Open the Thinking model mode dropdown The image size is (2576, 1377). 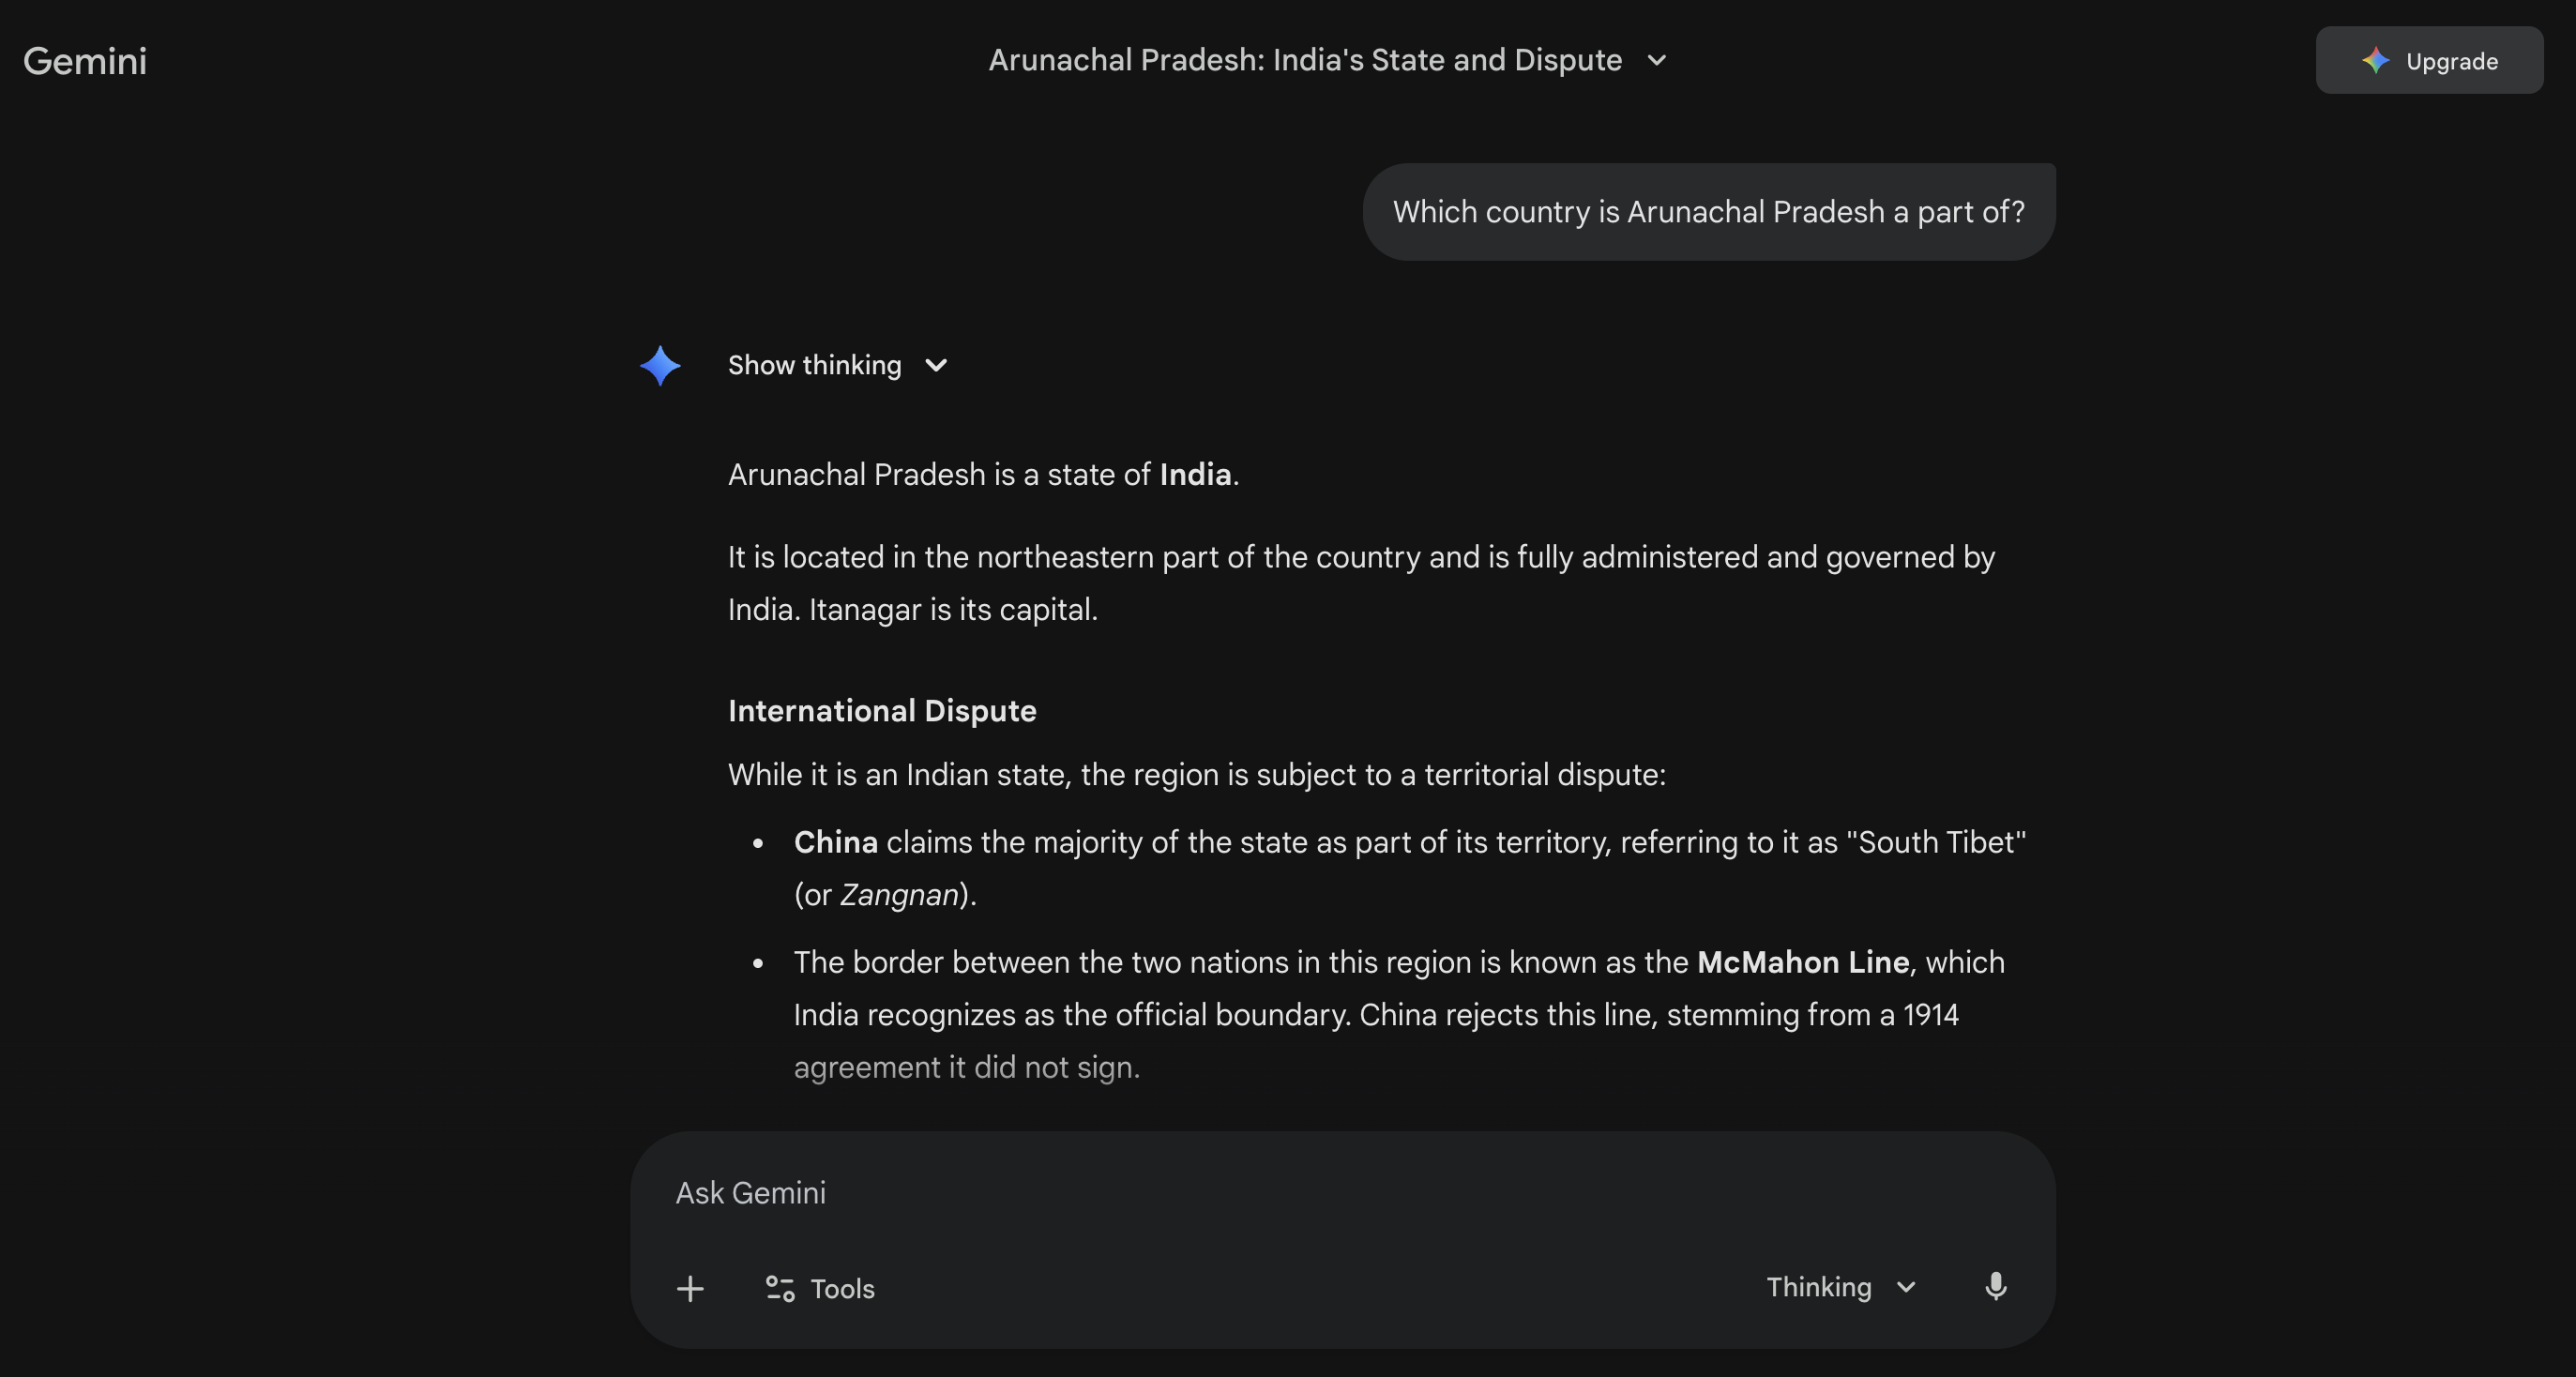pos(1840,1287)
